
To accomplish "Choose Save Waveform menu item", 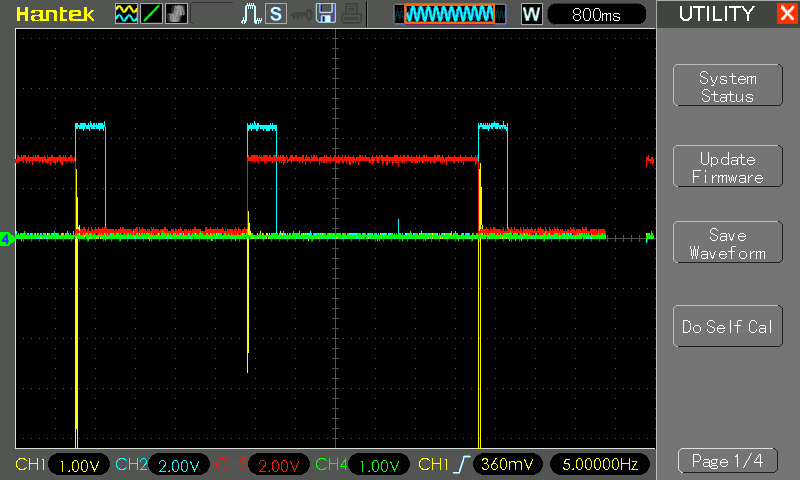I will point(727,244).
